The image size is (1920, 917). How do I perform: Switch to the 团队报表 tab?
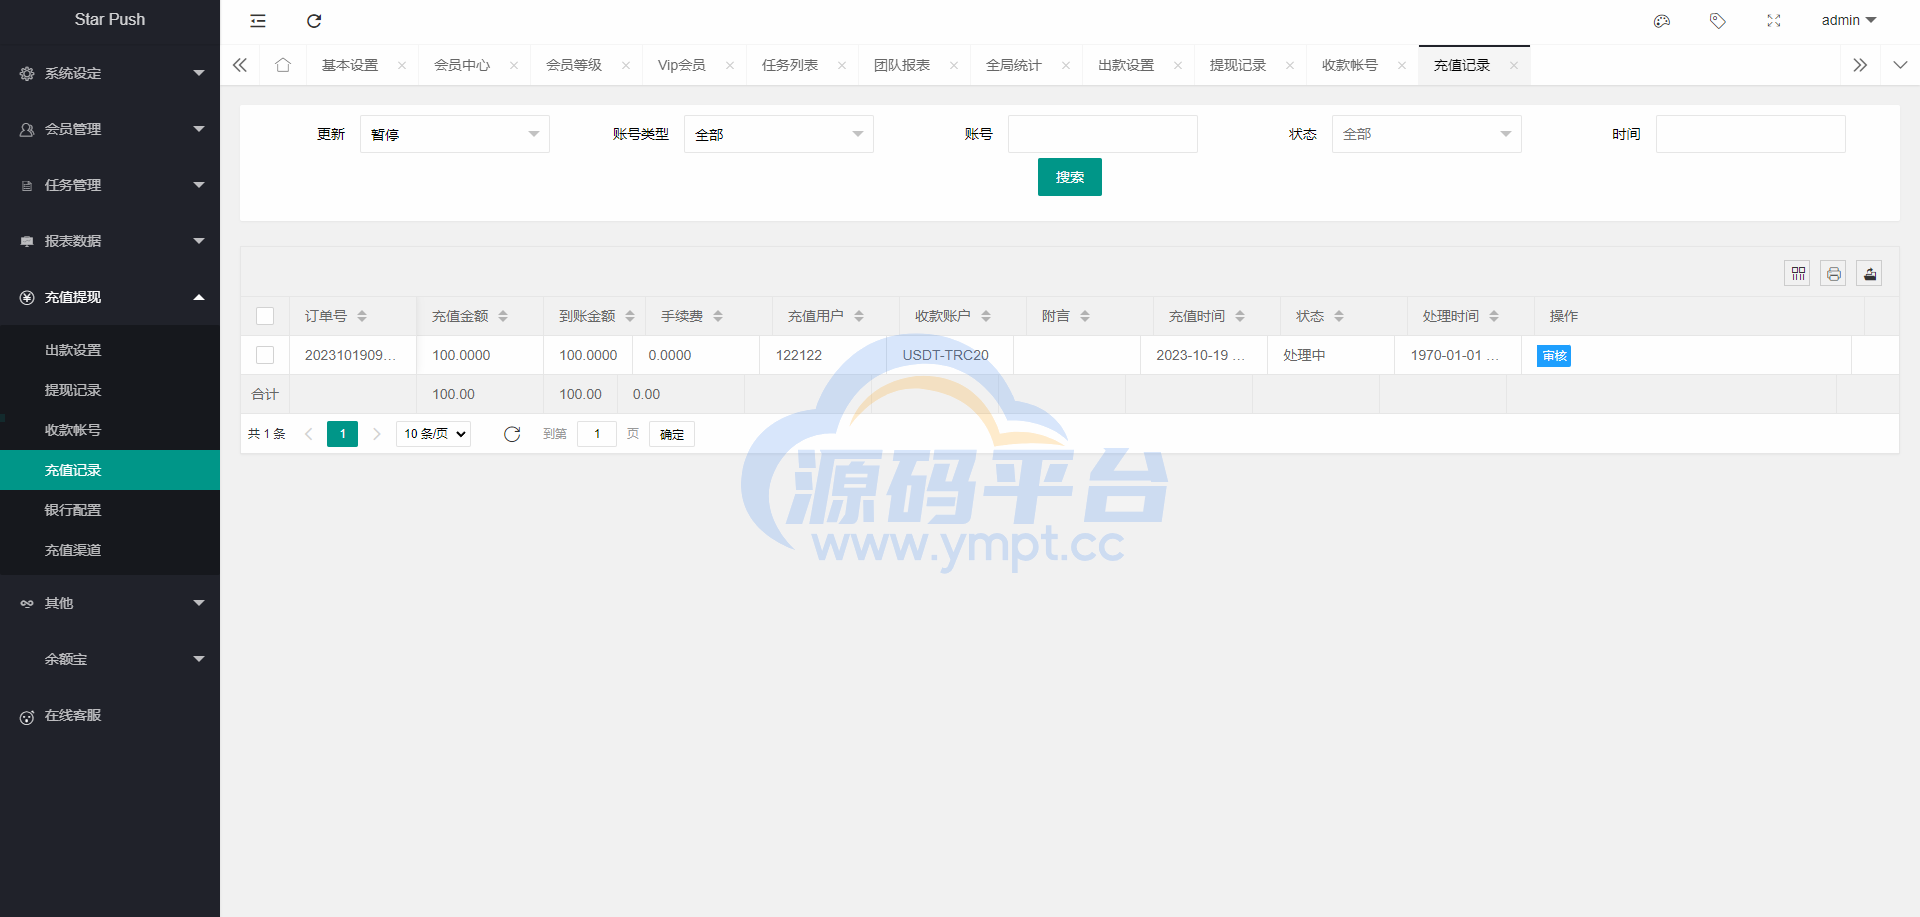coord(902,65)
